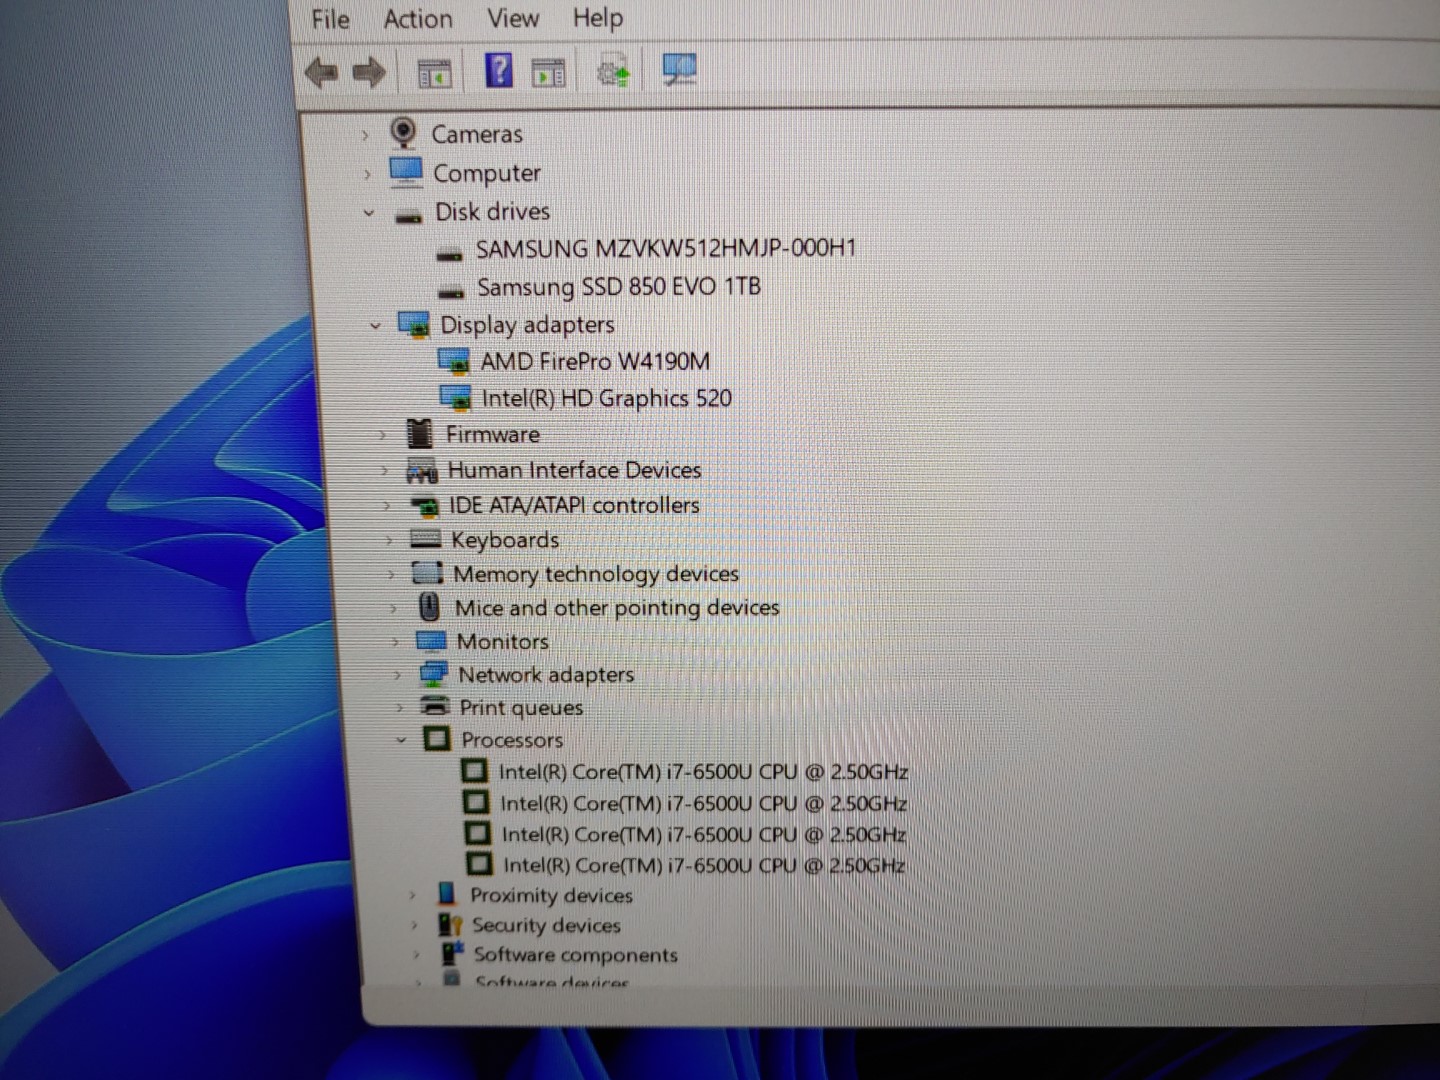The image size is (1440, 1080).
Task: Click the IDE ATA/ATAPI controllers icon
Action: [x=425, y=506]
